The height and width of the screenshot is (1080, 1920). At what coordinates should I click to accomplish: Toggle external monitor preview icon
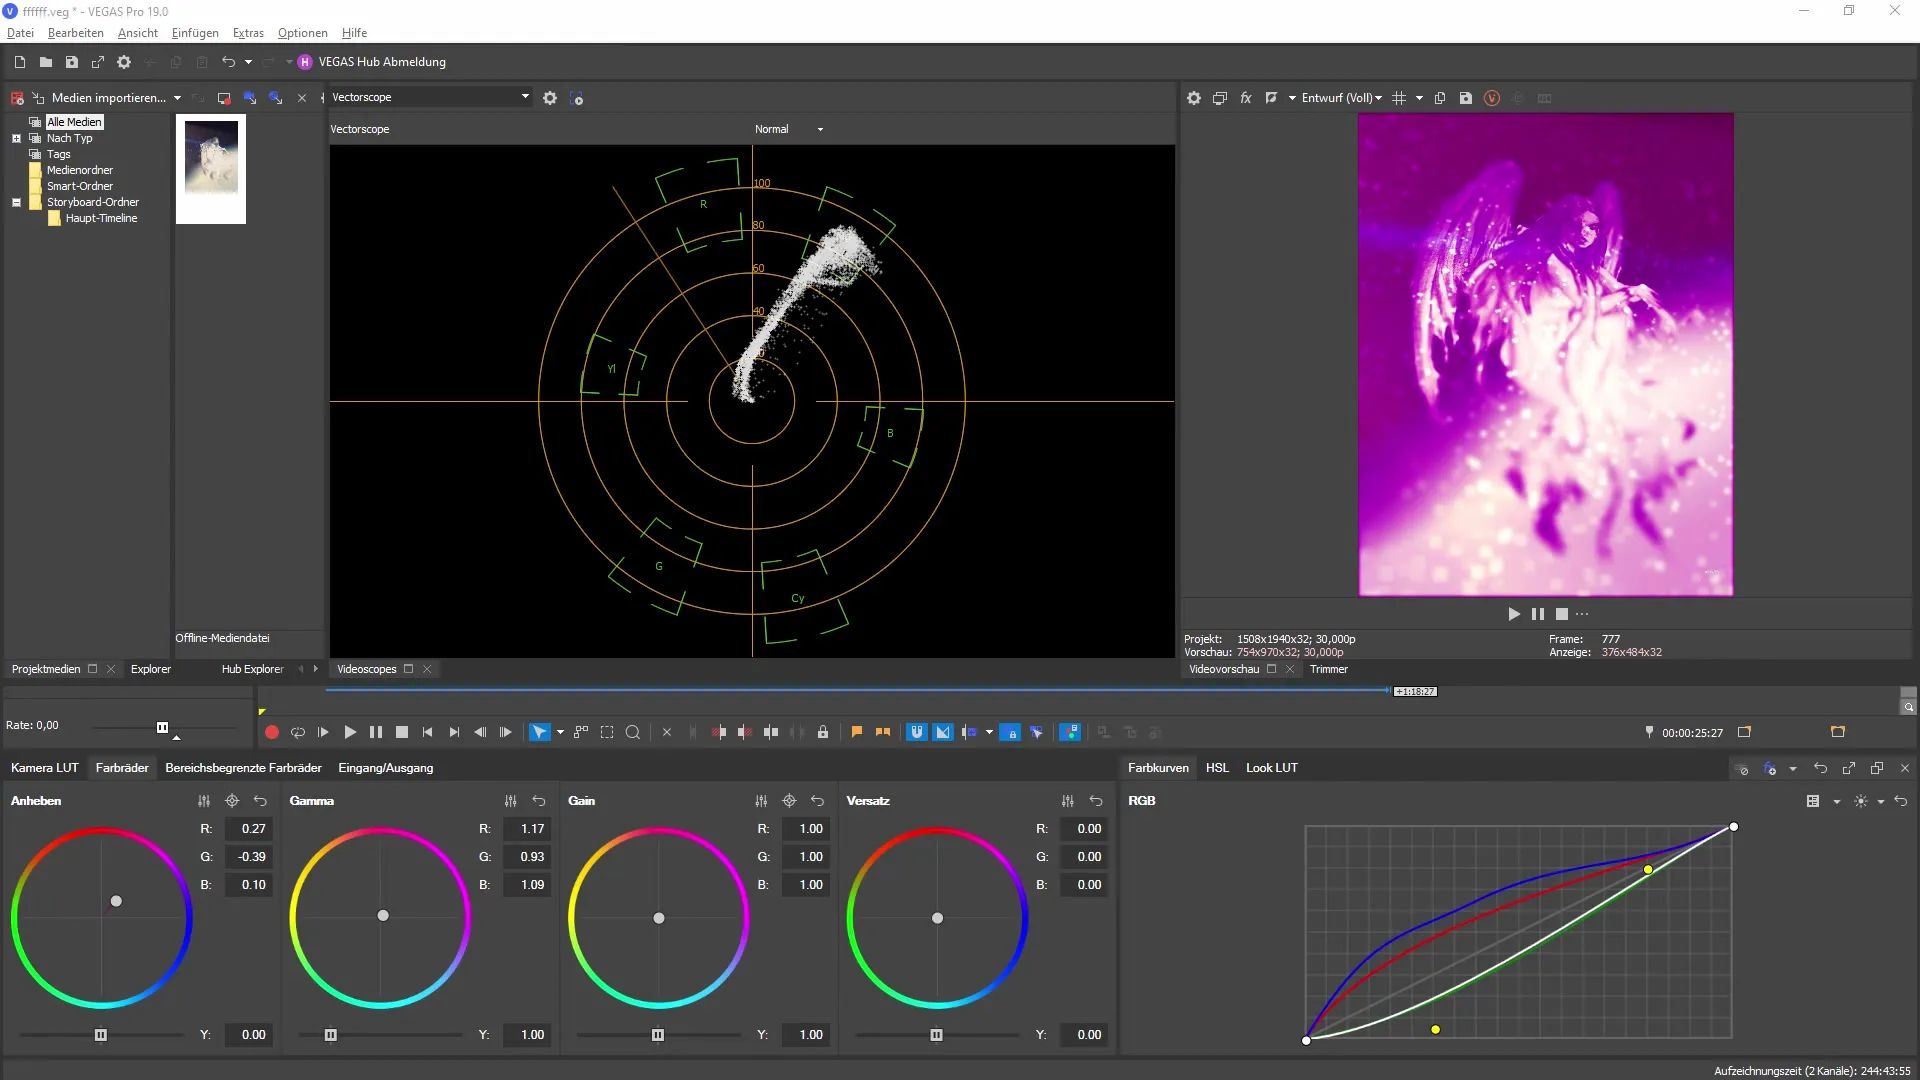1219,98
